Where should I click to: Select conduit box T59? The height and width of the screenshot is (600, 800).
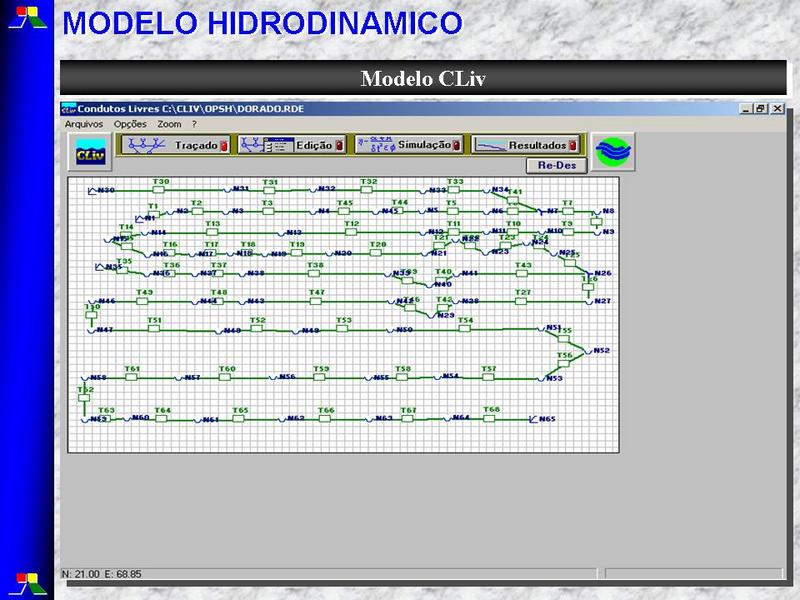319,377
